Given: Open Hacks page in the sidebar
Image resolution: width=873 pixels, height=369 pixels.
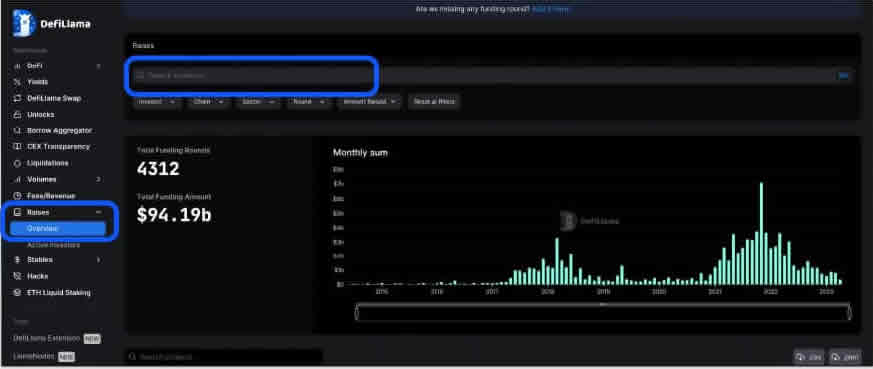Looking at the screenshot, I should pos(37,276).
